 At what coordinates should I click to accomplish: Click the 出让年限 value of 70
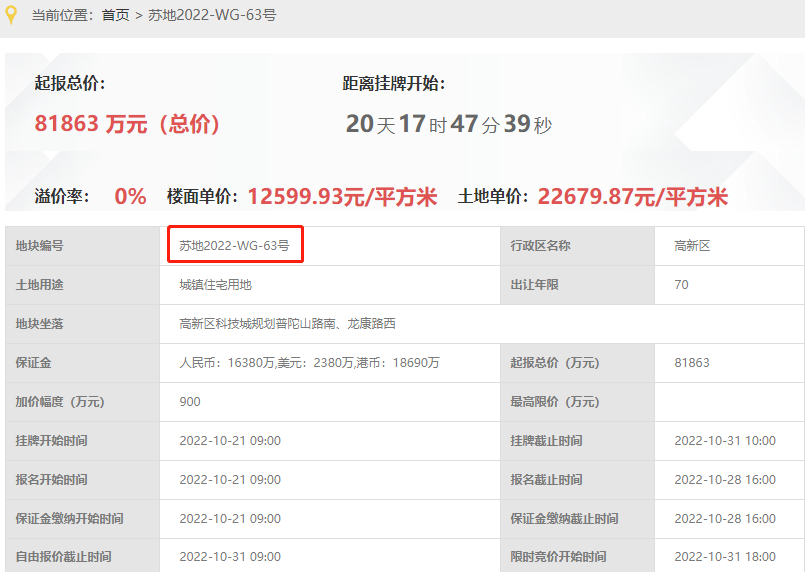[x=682, y=285]
